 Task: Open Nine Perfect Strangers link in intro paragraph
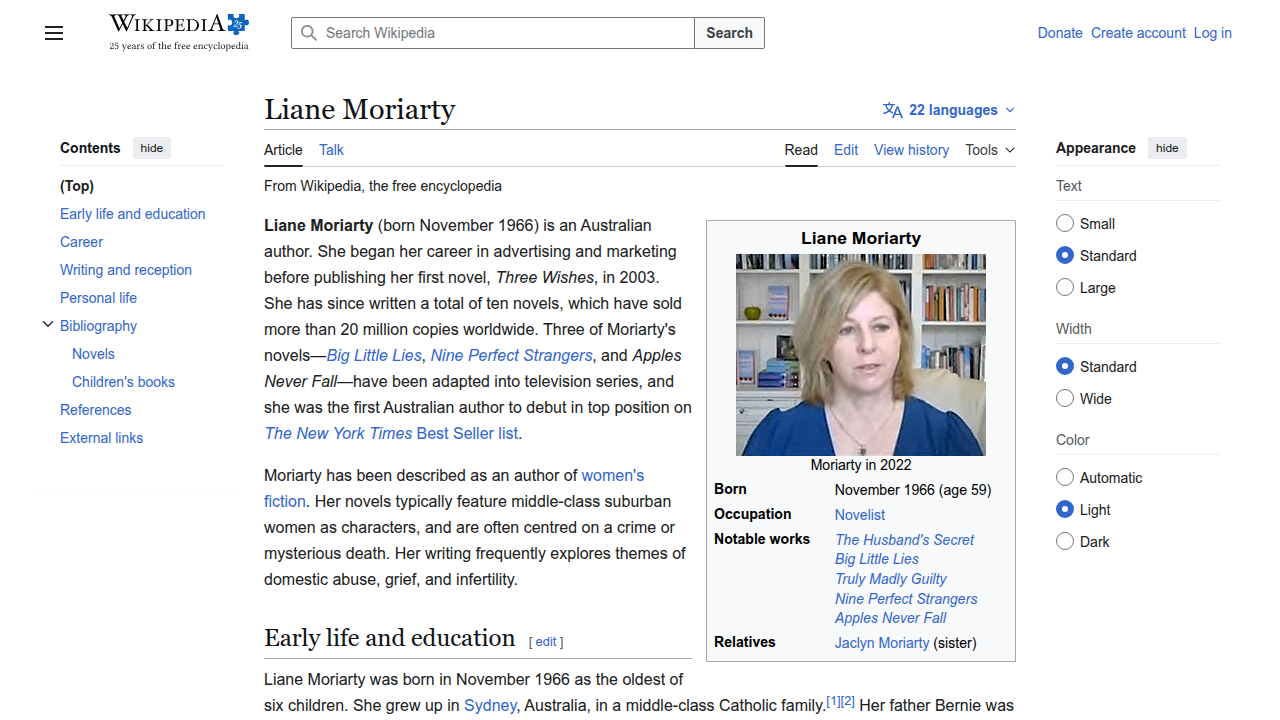511,355
